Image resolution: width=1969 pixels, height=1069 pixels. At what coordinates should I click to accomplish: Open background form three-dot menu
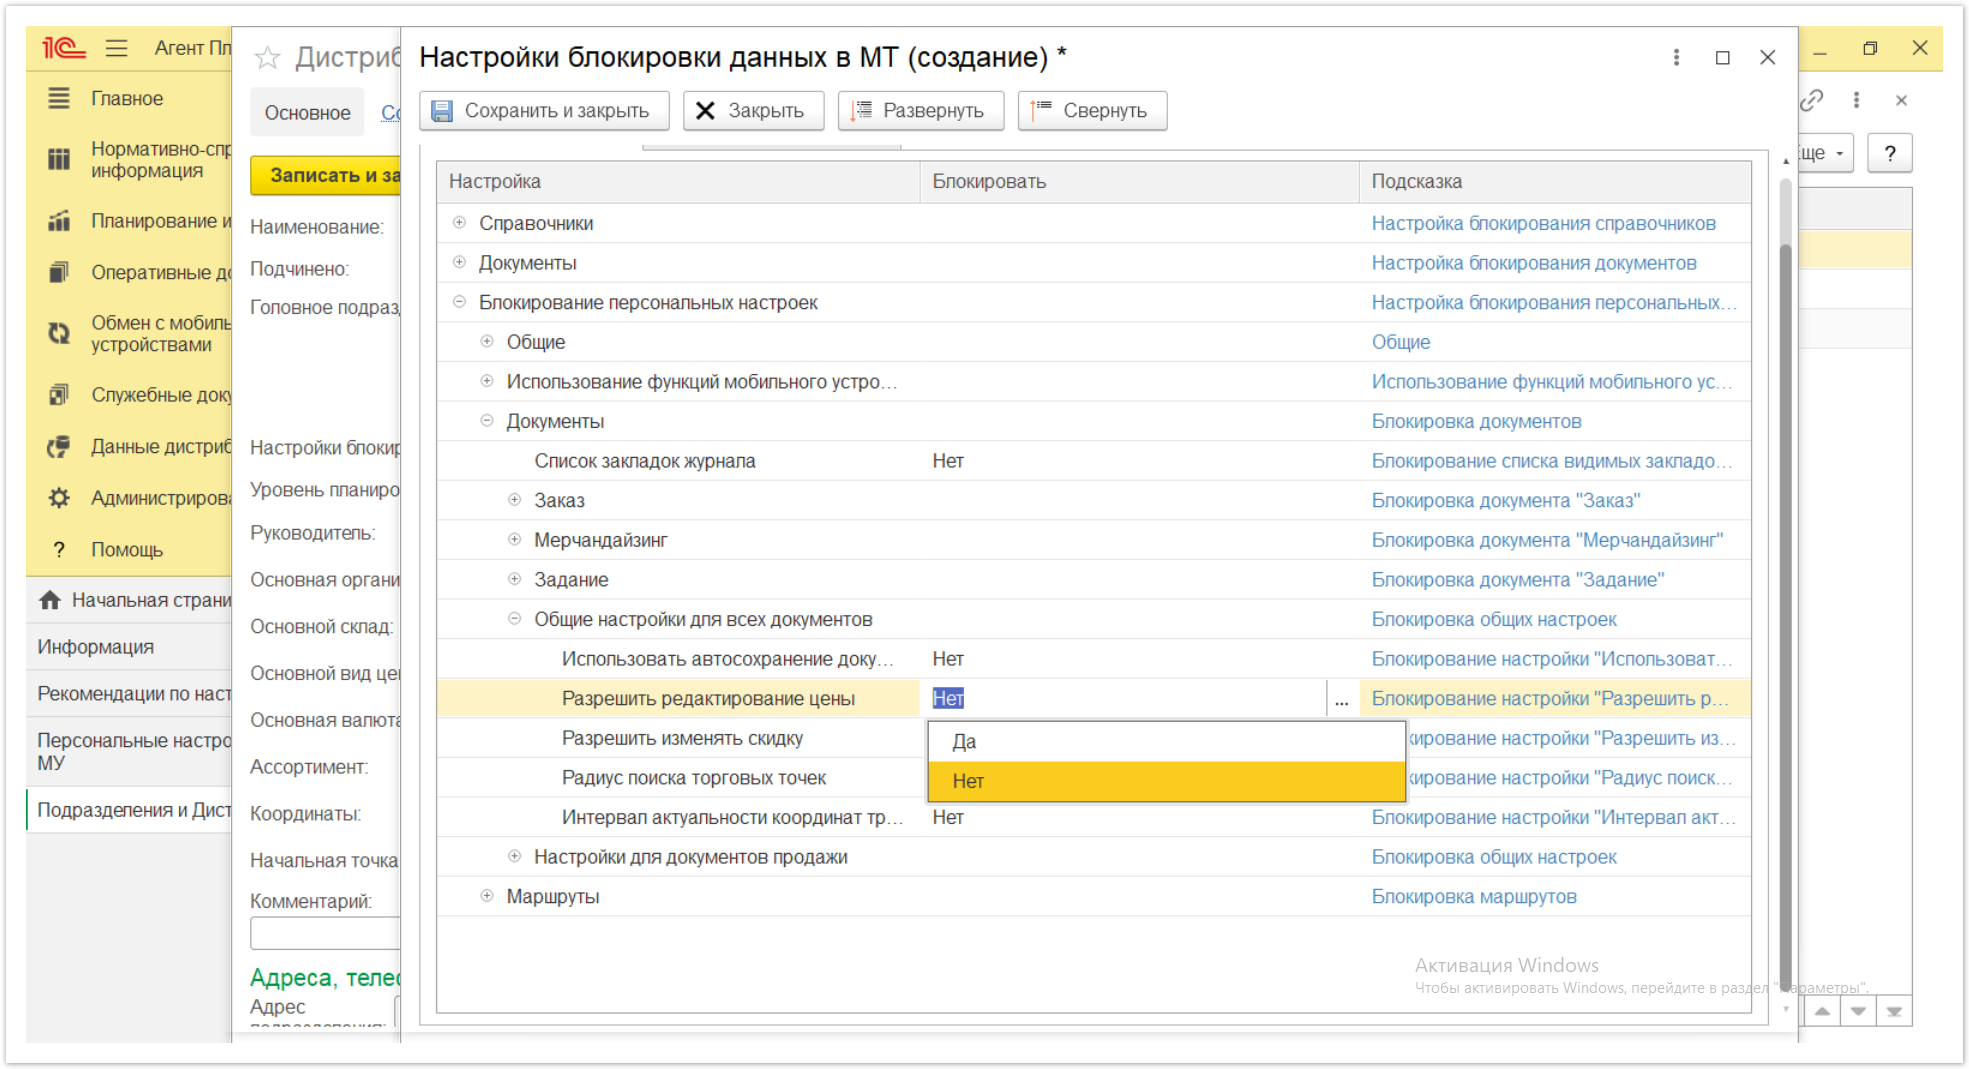click(1856, 100)
